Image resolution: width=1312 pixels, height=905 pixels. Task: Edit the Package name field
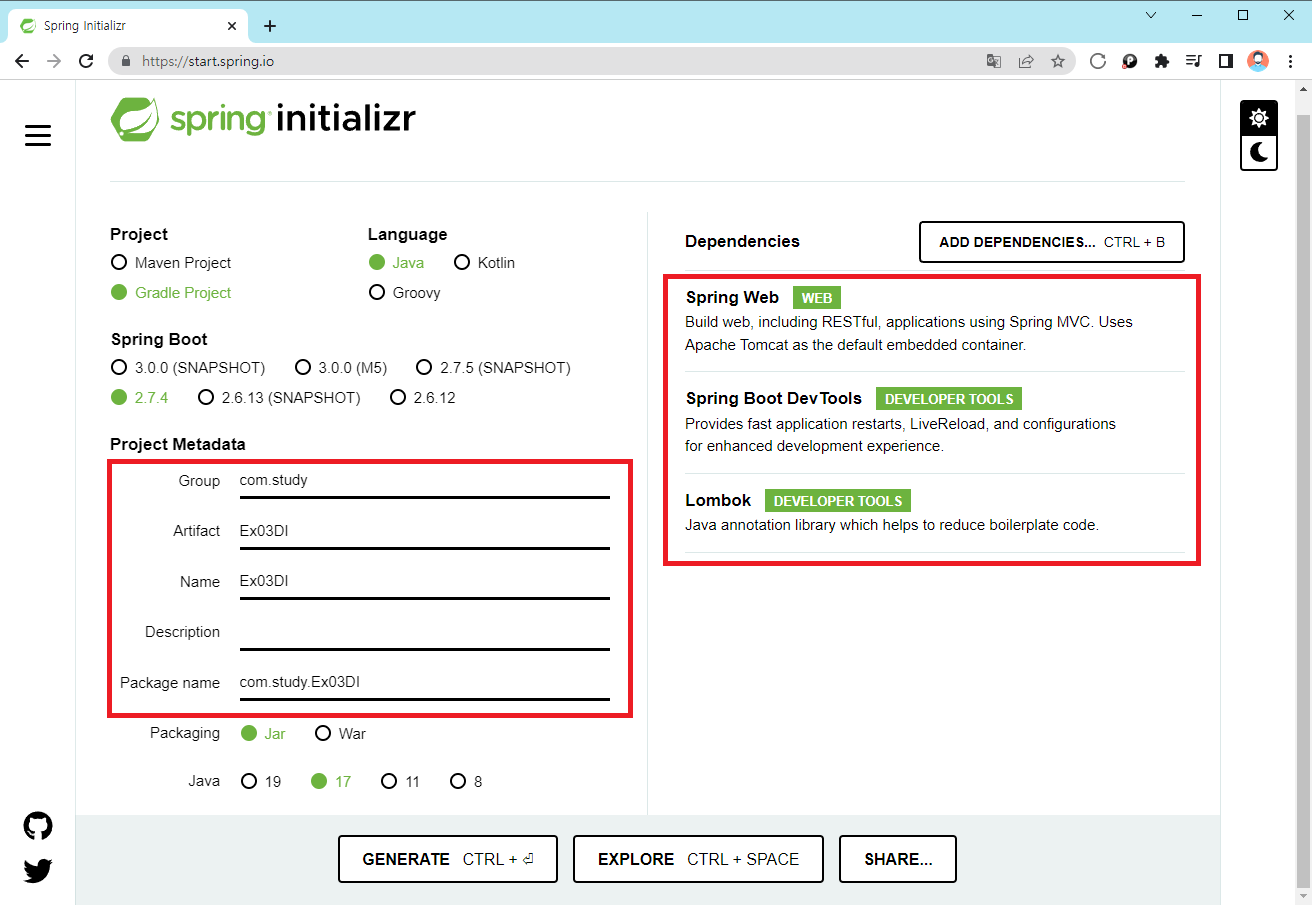click(x=424, y=682)
